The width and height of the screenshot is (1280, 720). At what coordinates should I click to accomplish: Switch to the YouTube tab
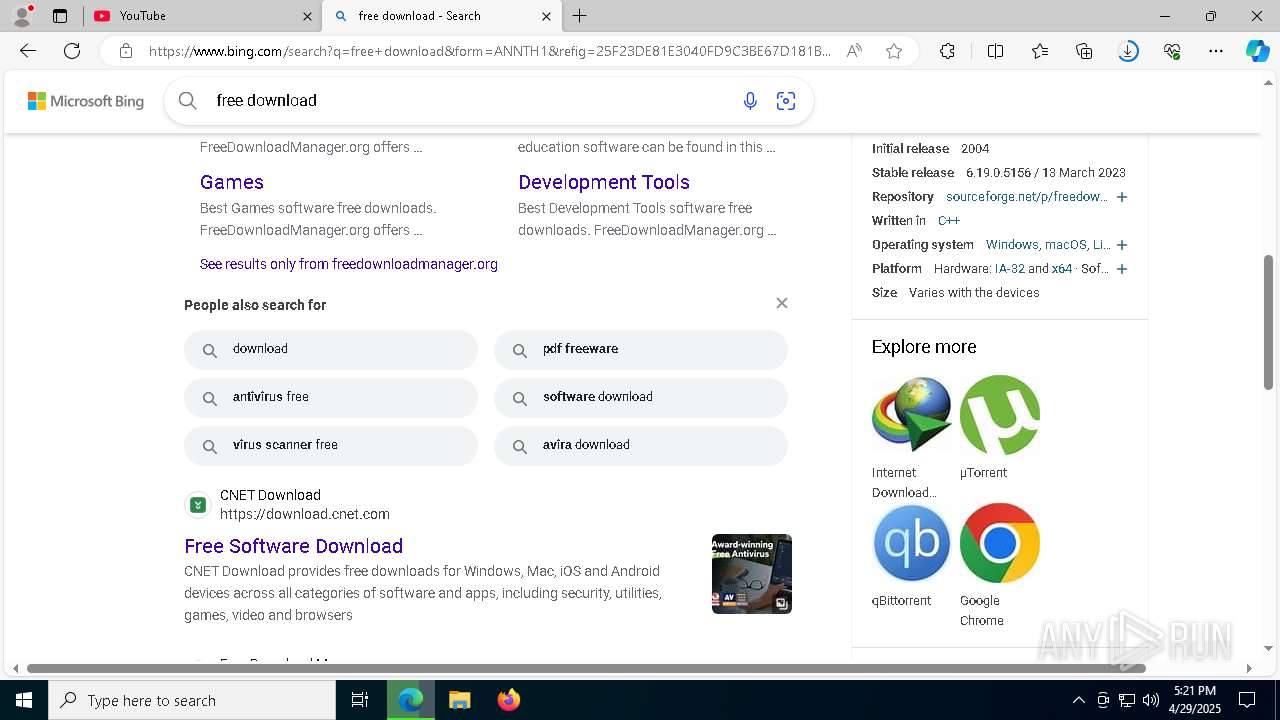204,16
